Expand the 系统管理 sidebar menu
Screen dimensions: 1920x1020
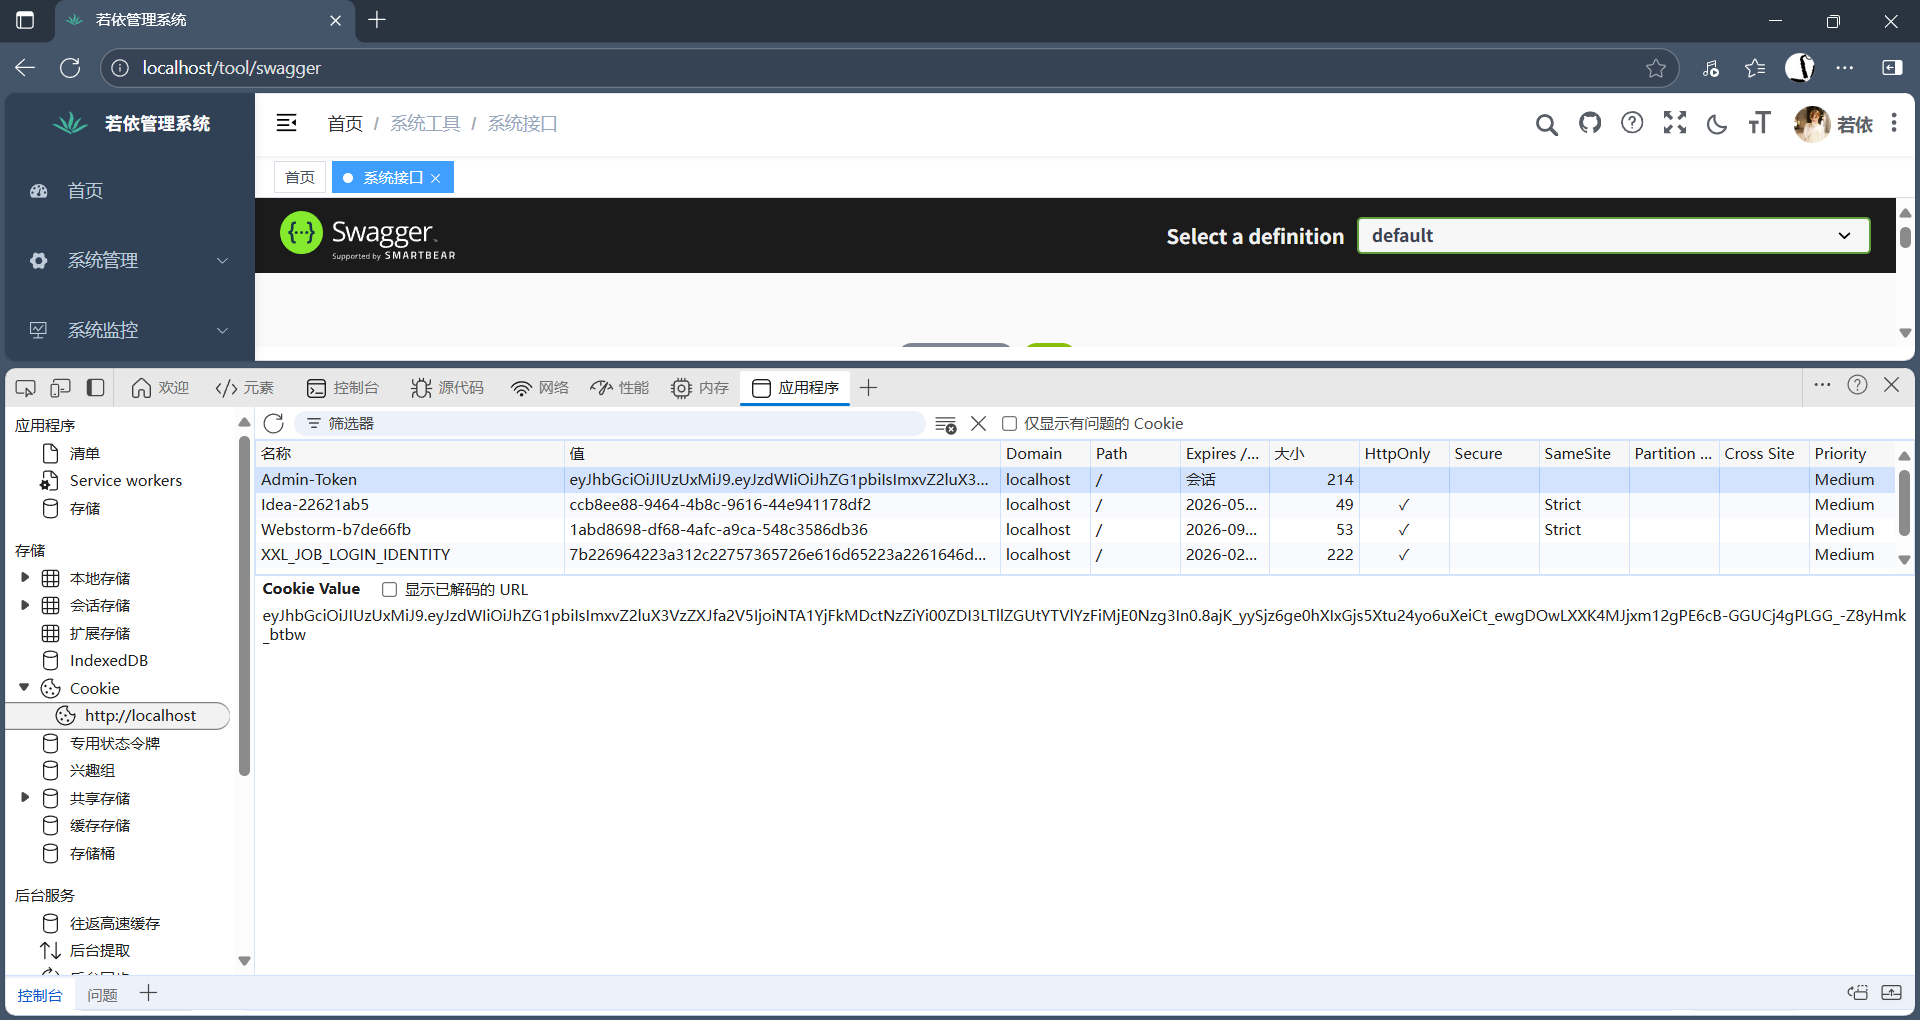click(130, 260)
